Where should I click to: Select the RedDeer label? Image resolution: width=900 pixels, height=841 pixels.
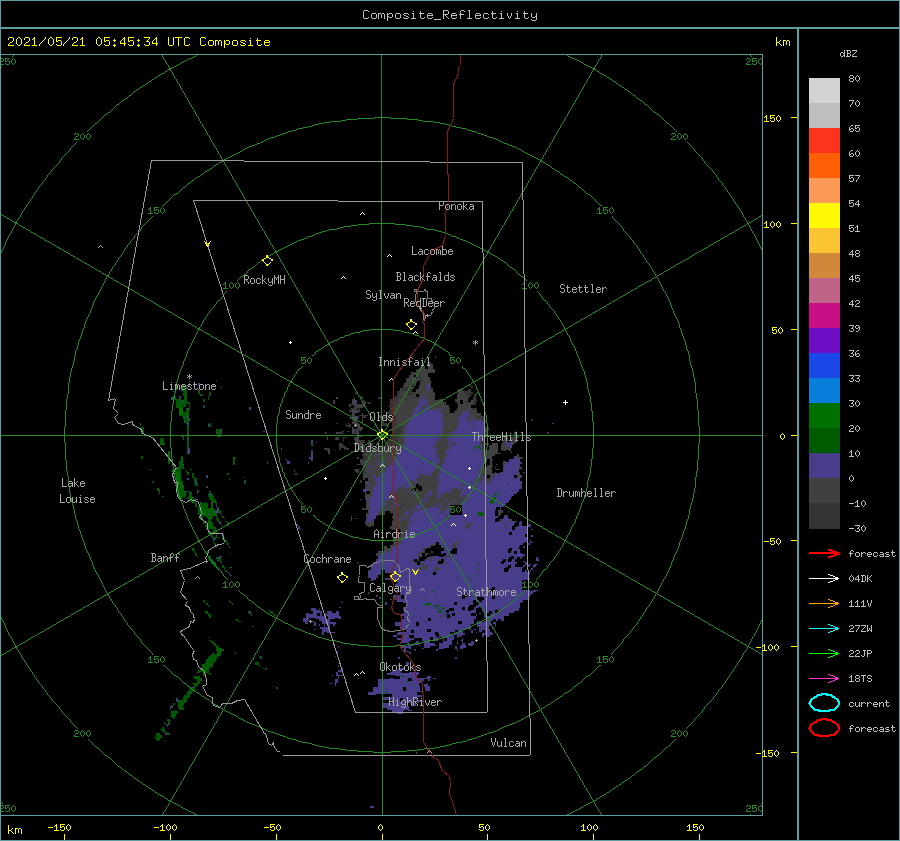(x=424, y=303)
